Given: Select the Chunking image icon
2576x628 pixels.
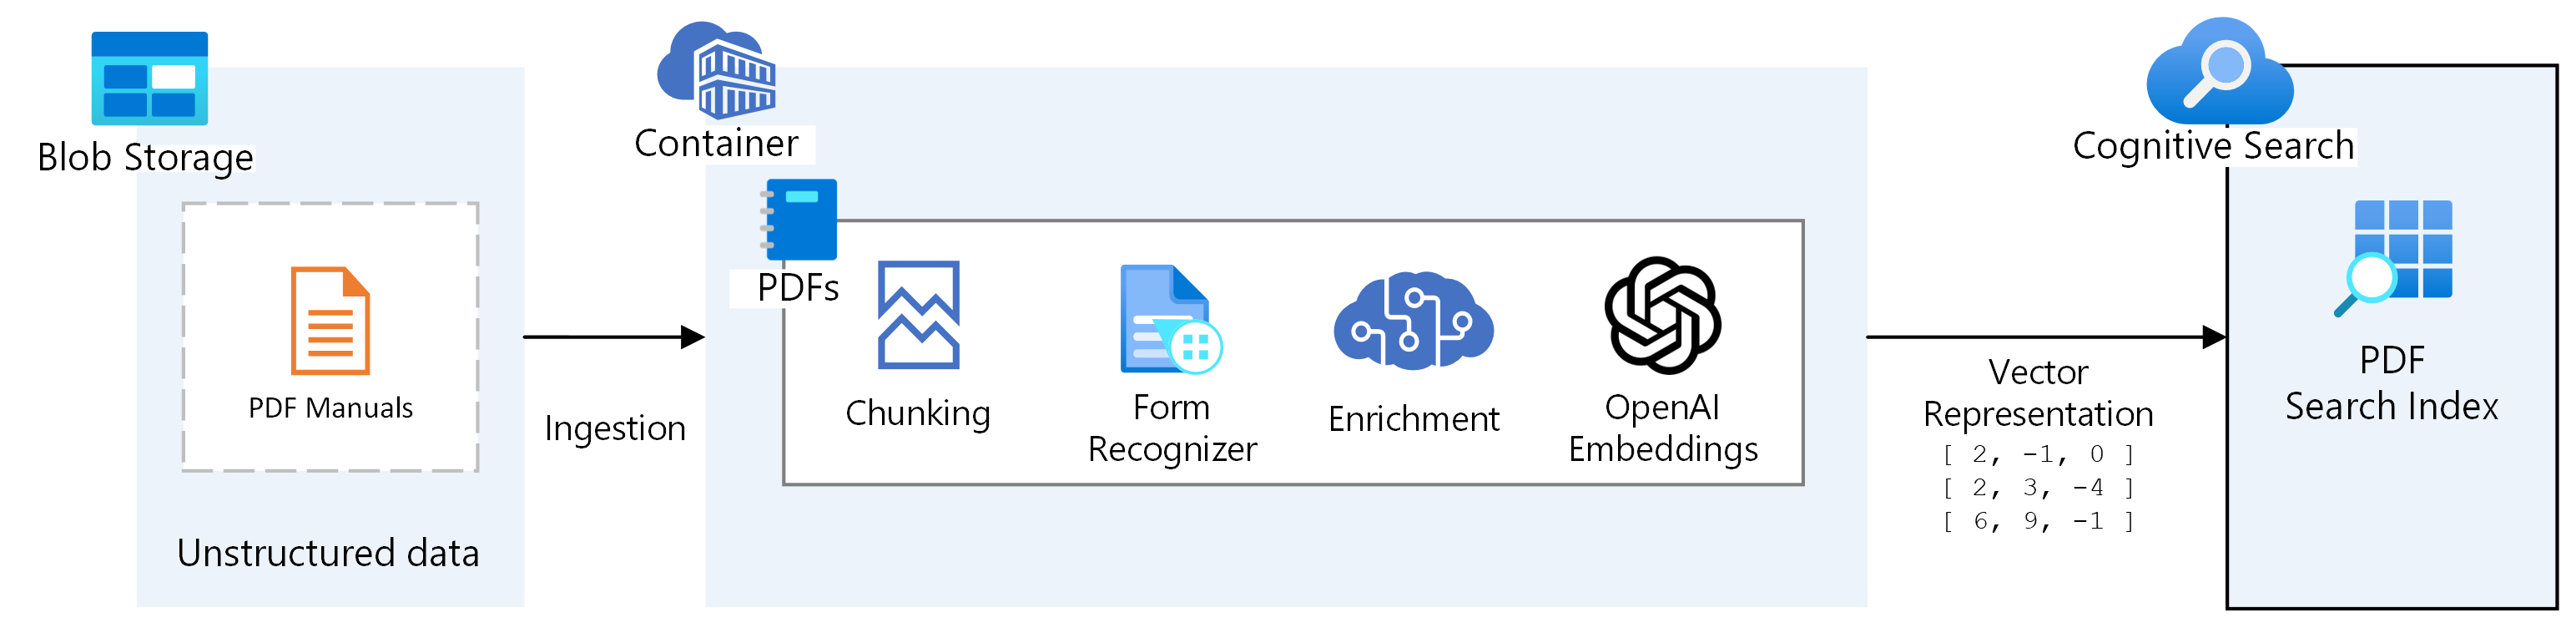Looking at the screenshot, I should 918,315.
